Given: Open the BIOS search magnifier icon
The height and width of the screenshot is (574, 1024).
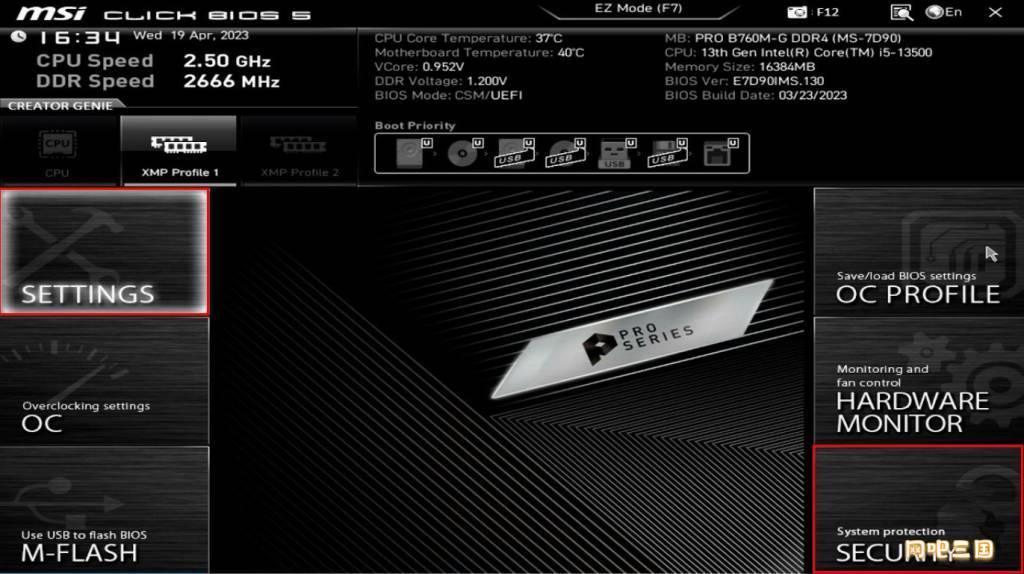Looking at the screenshot, I should pyautogui.click(x=901, y=12).
